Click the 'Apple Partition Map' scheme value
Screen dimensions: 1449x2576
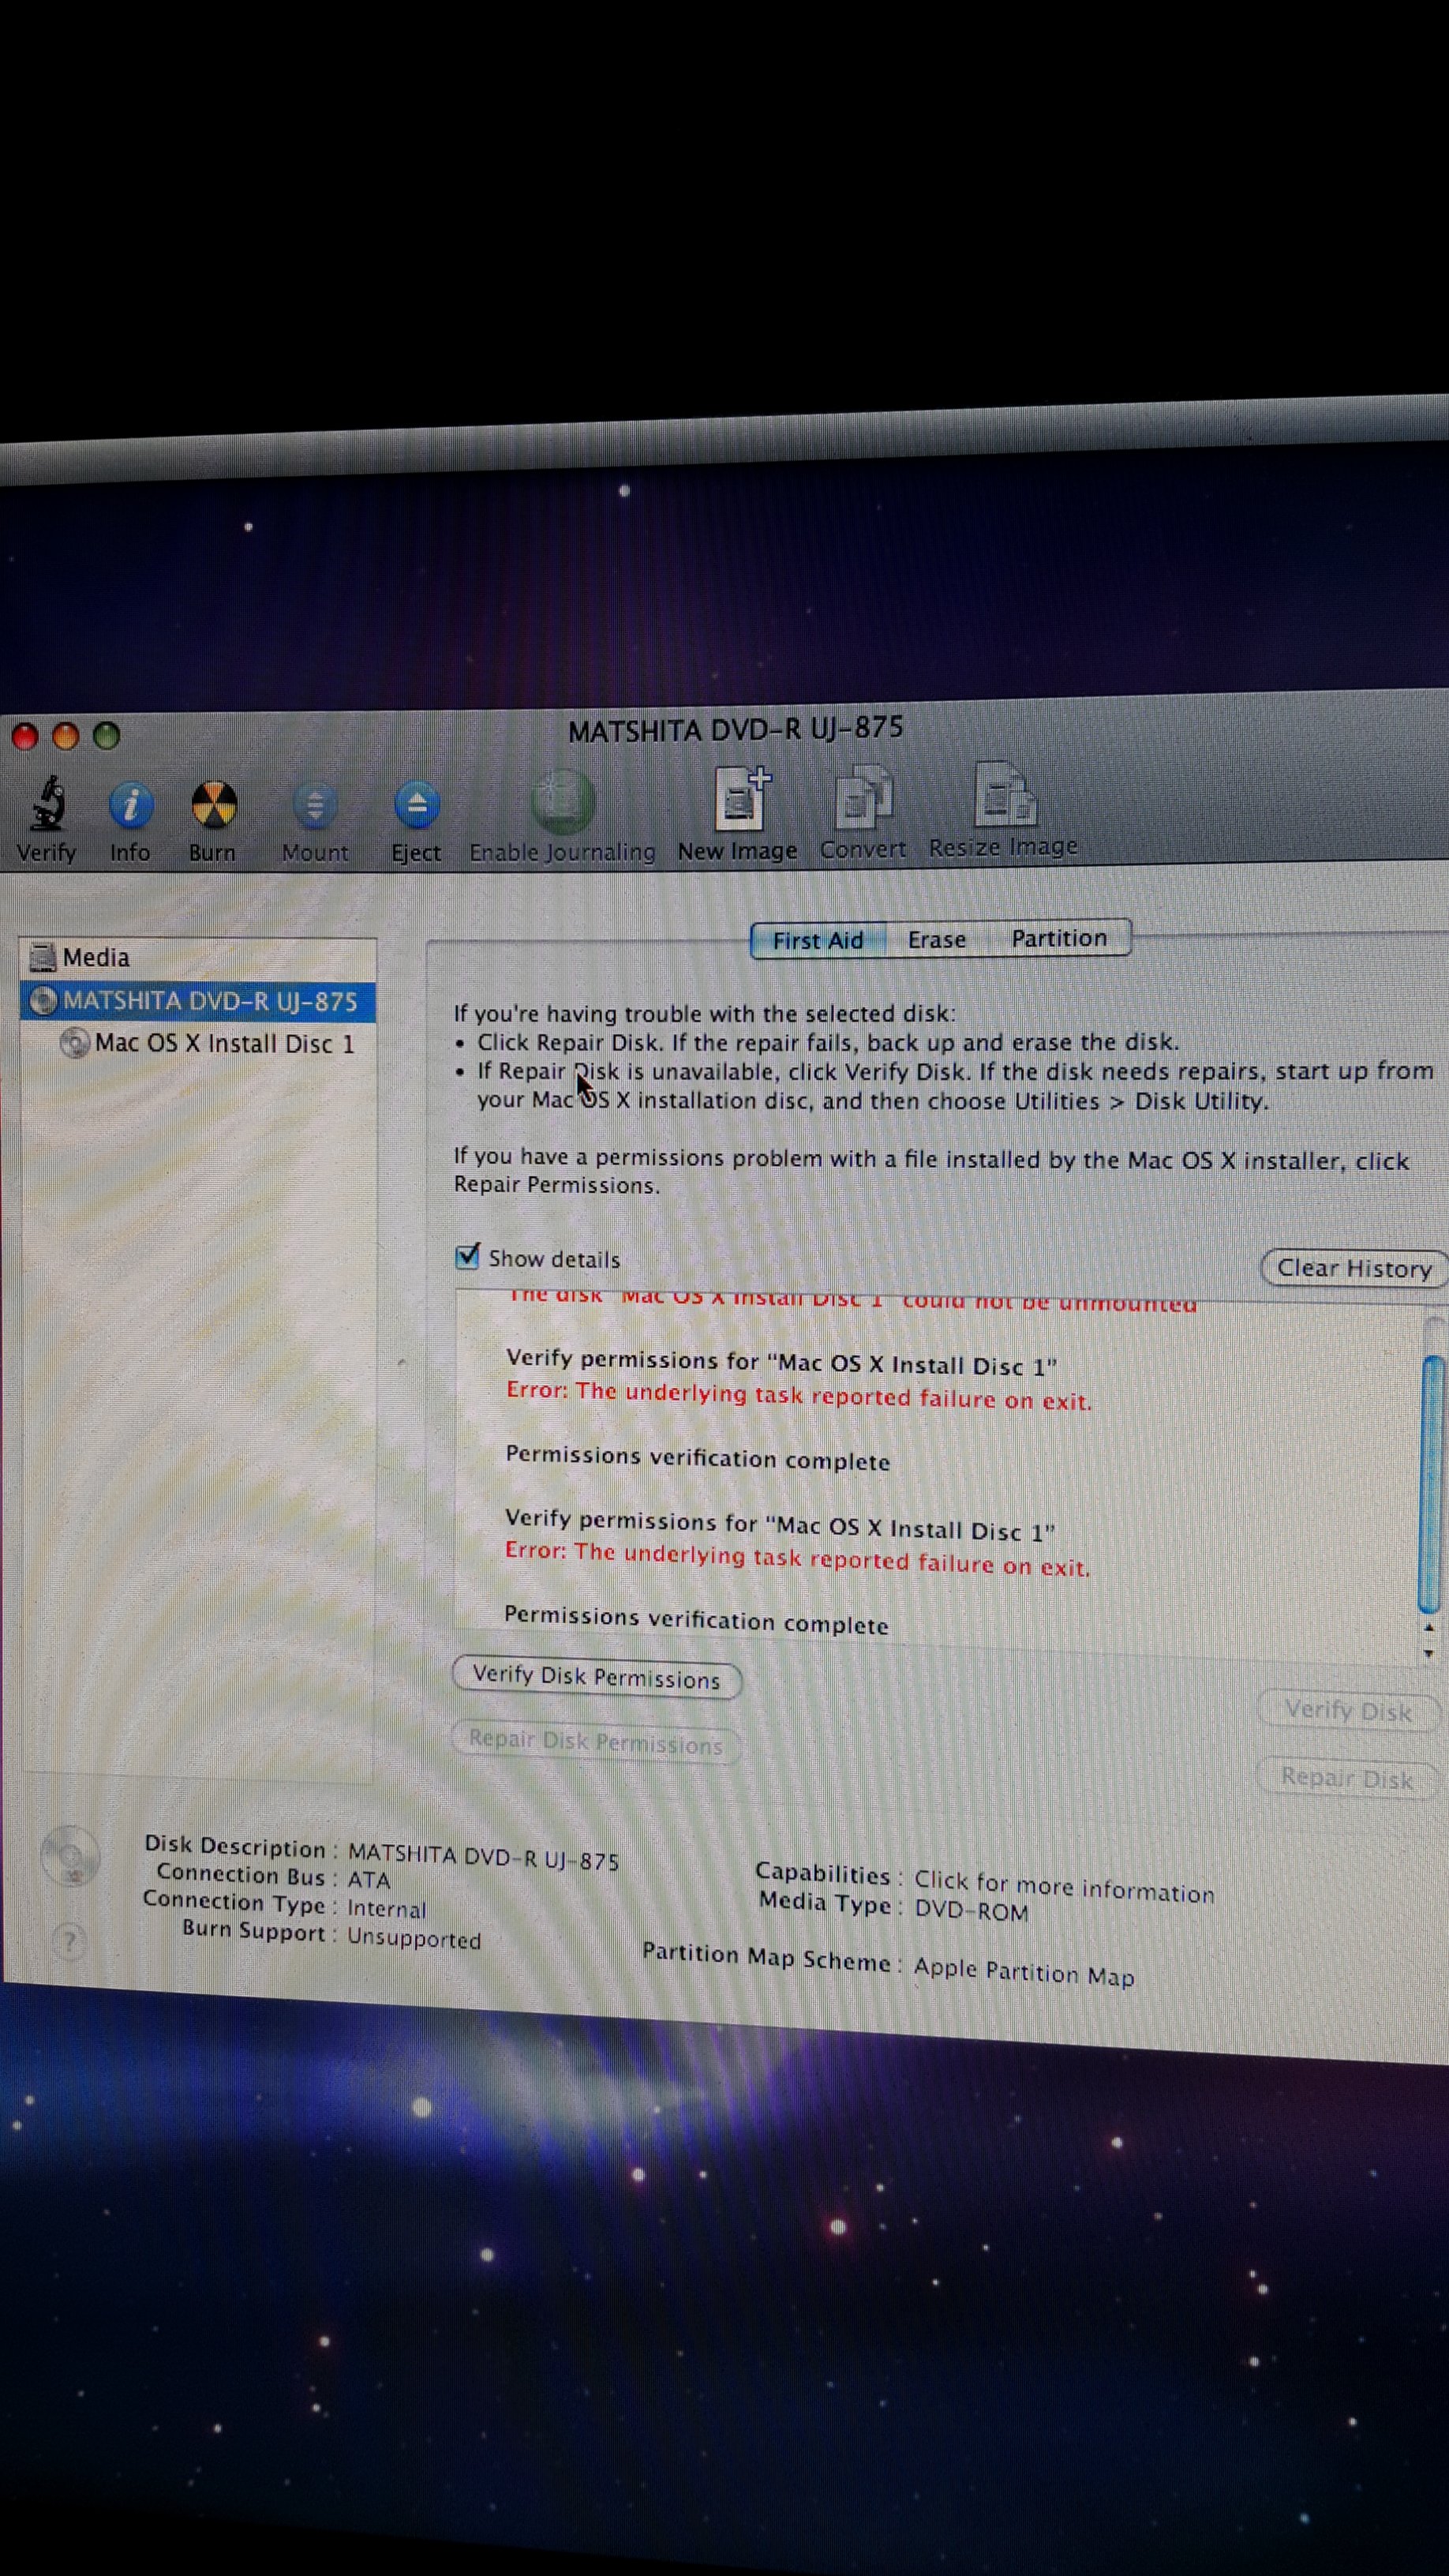pos(1024,1971)
